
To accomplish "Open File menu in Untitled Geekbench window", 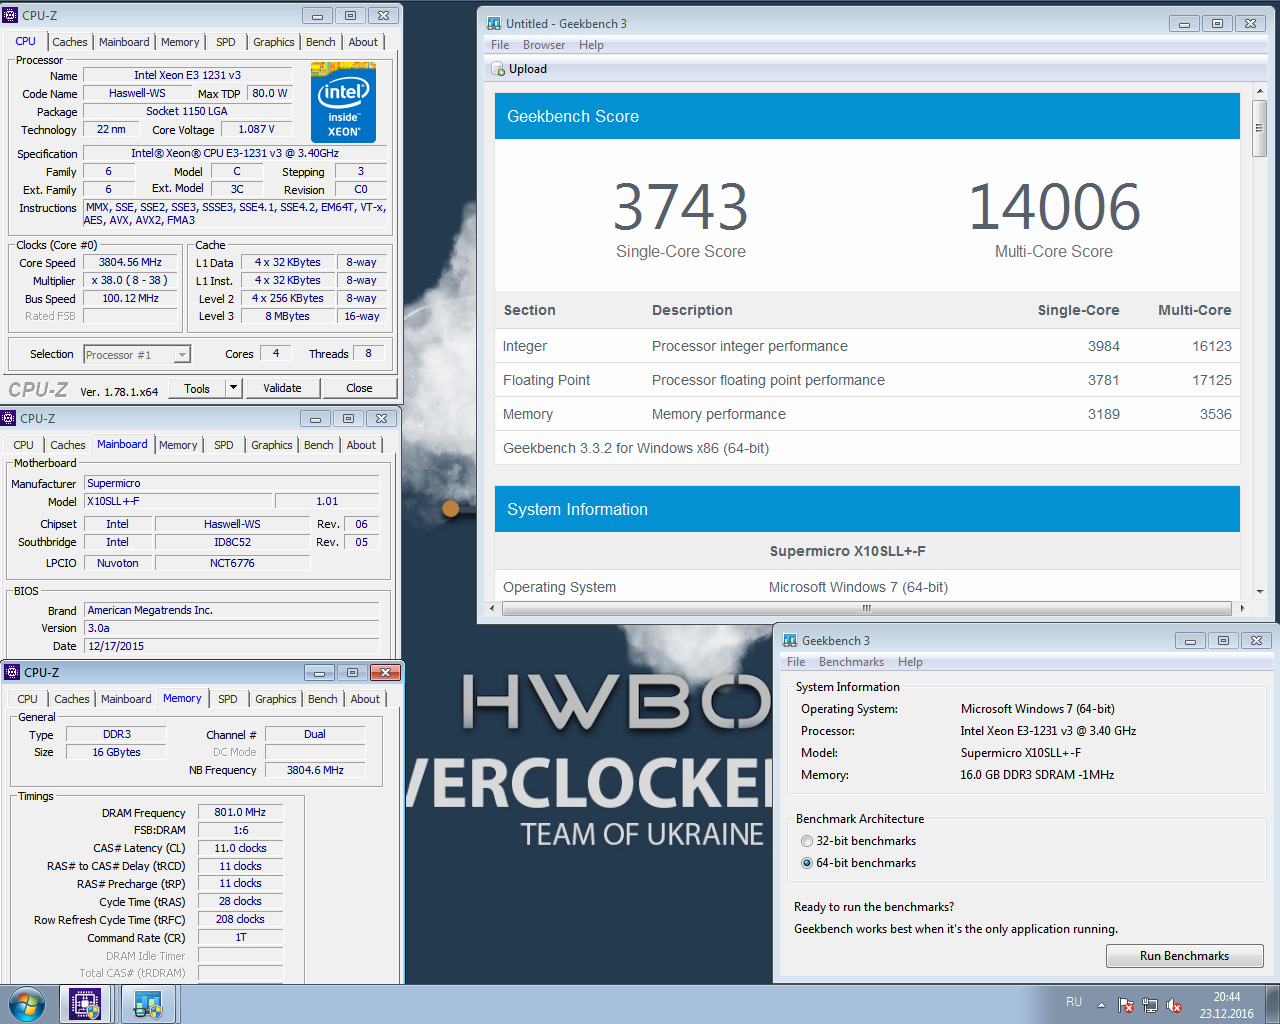I will [x=500, y=45].
